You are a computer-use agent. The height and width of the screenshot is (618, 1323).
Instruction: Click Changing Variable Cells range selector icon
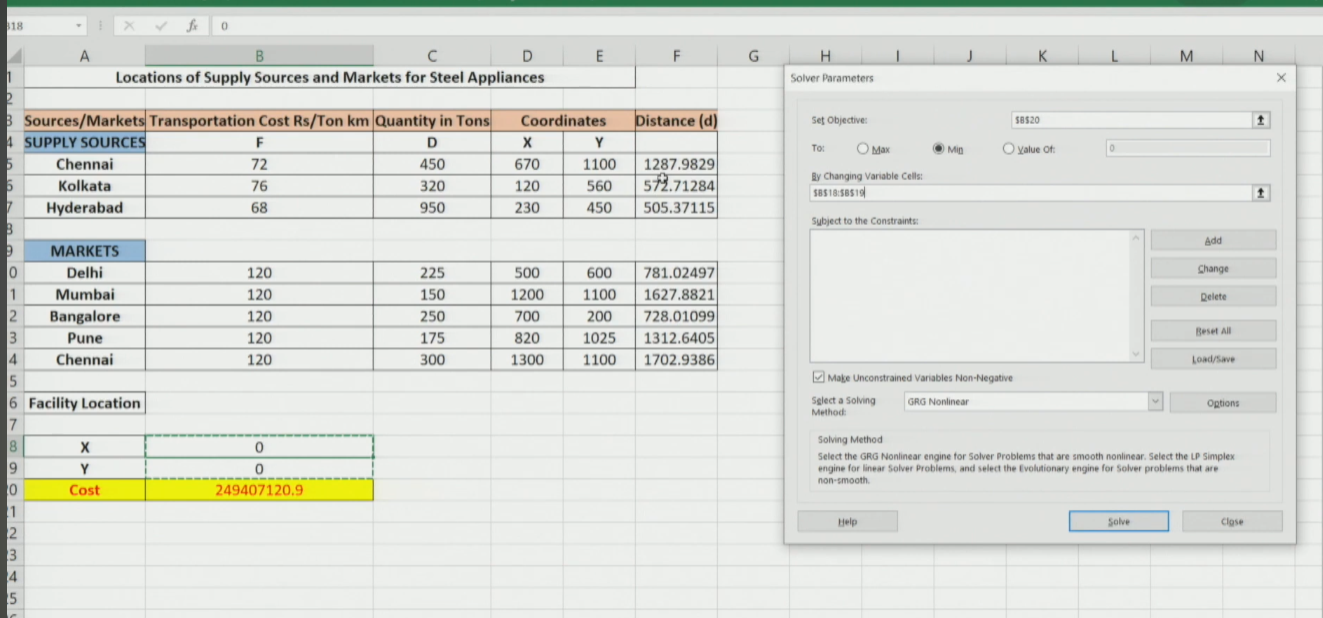[x=1261, y=193]
